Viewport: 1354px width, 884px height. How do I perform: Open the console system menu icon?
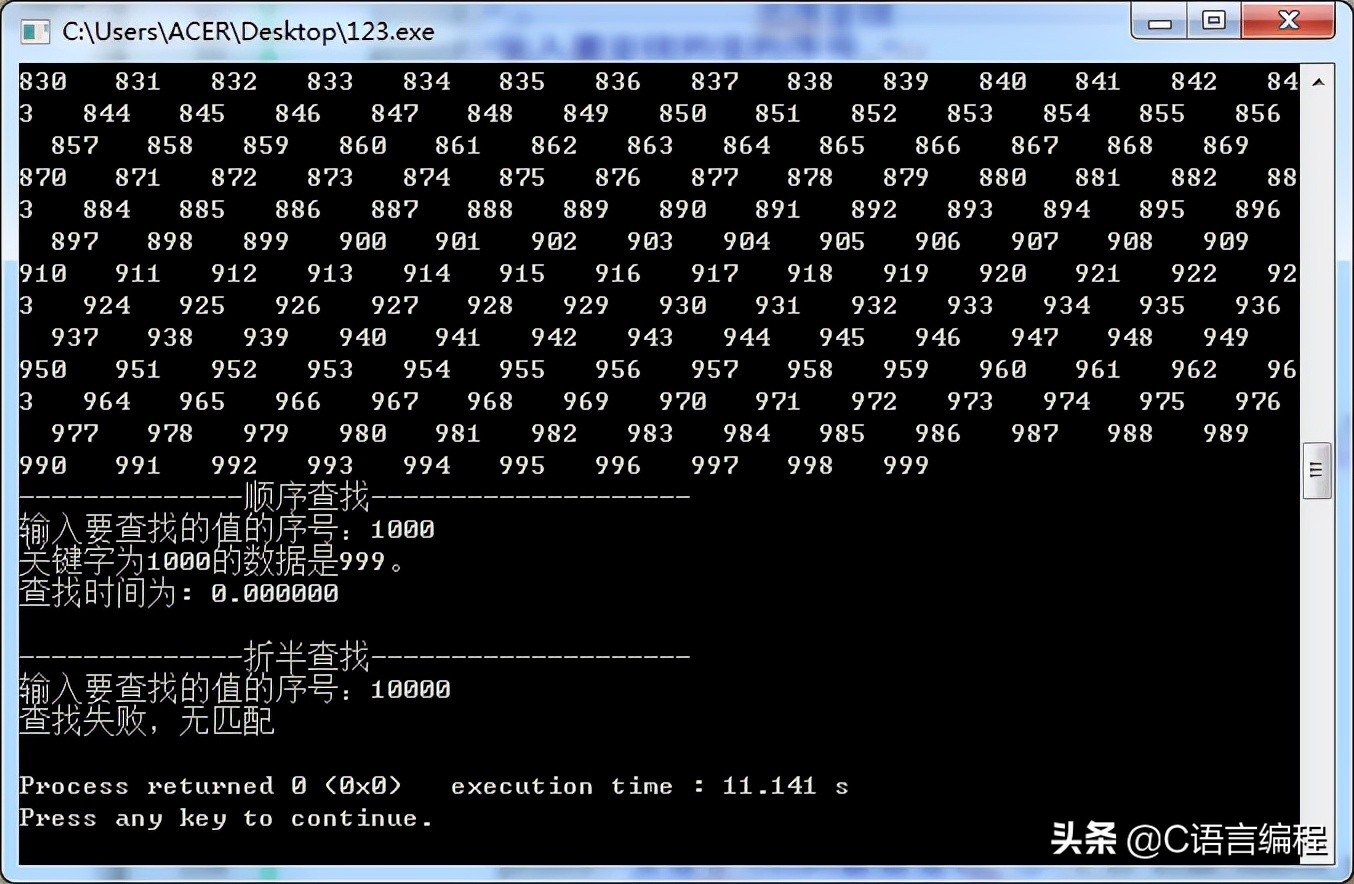[x=36, y=31]
